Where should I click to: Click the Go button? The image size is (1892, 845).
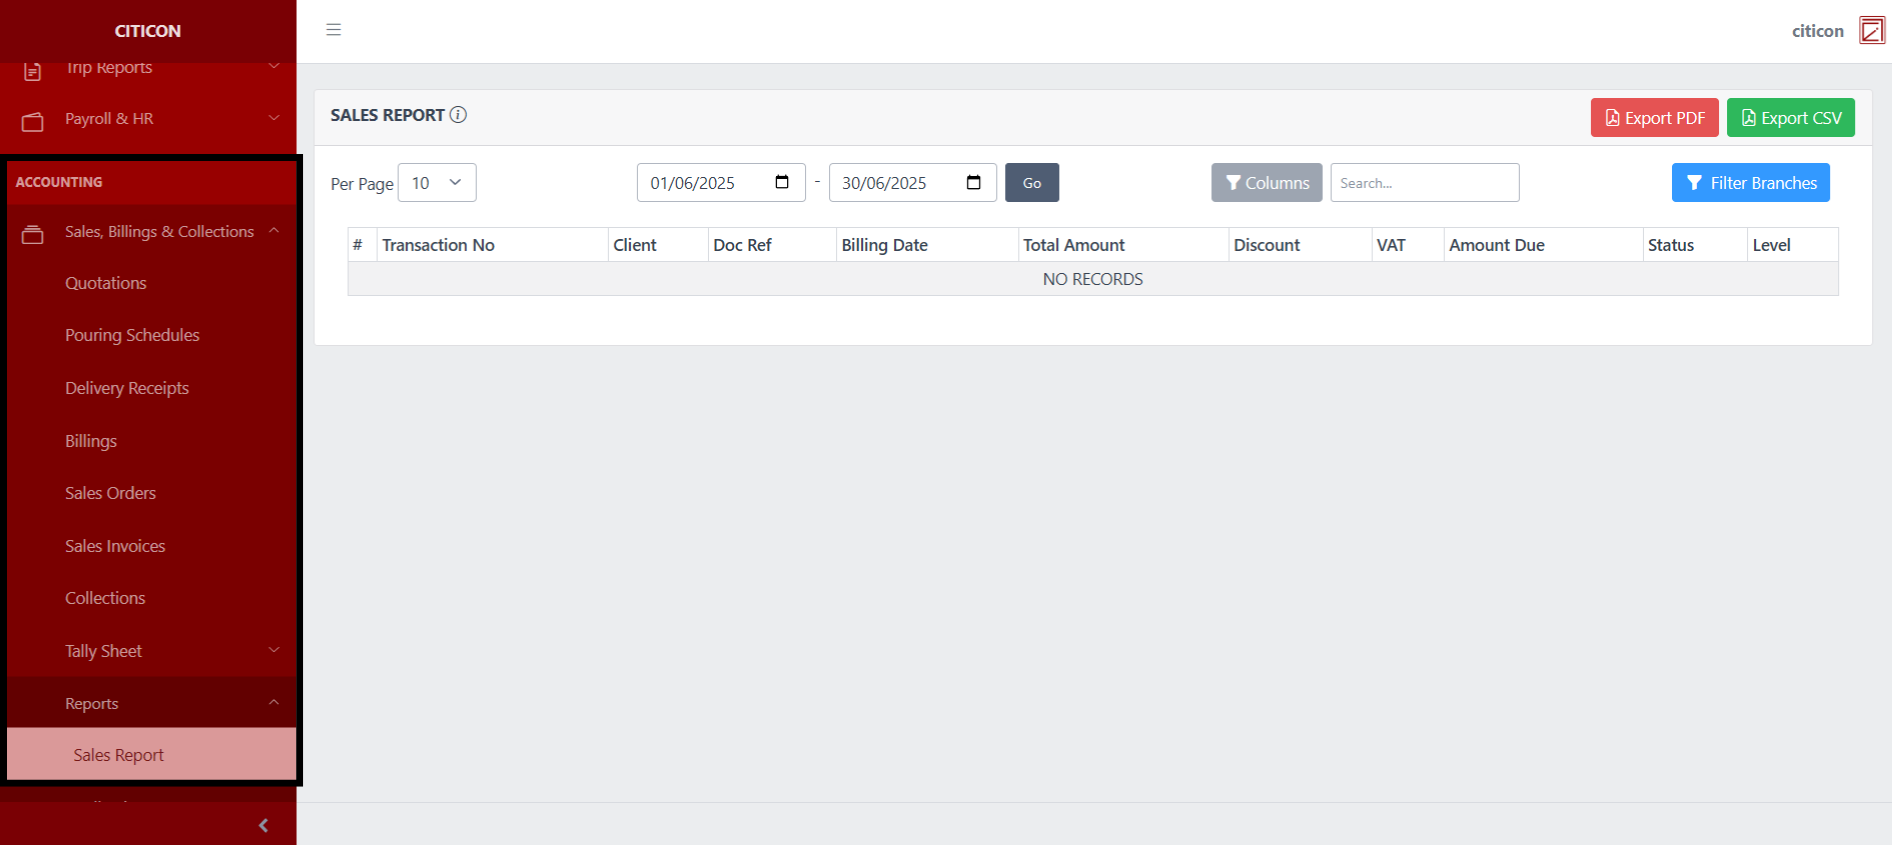click(1032, 183)
